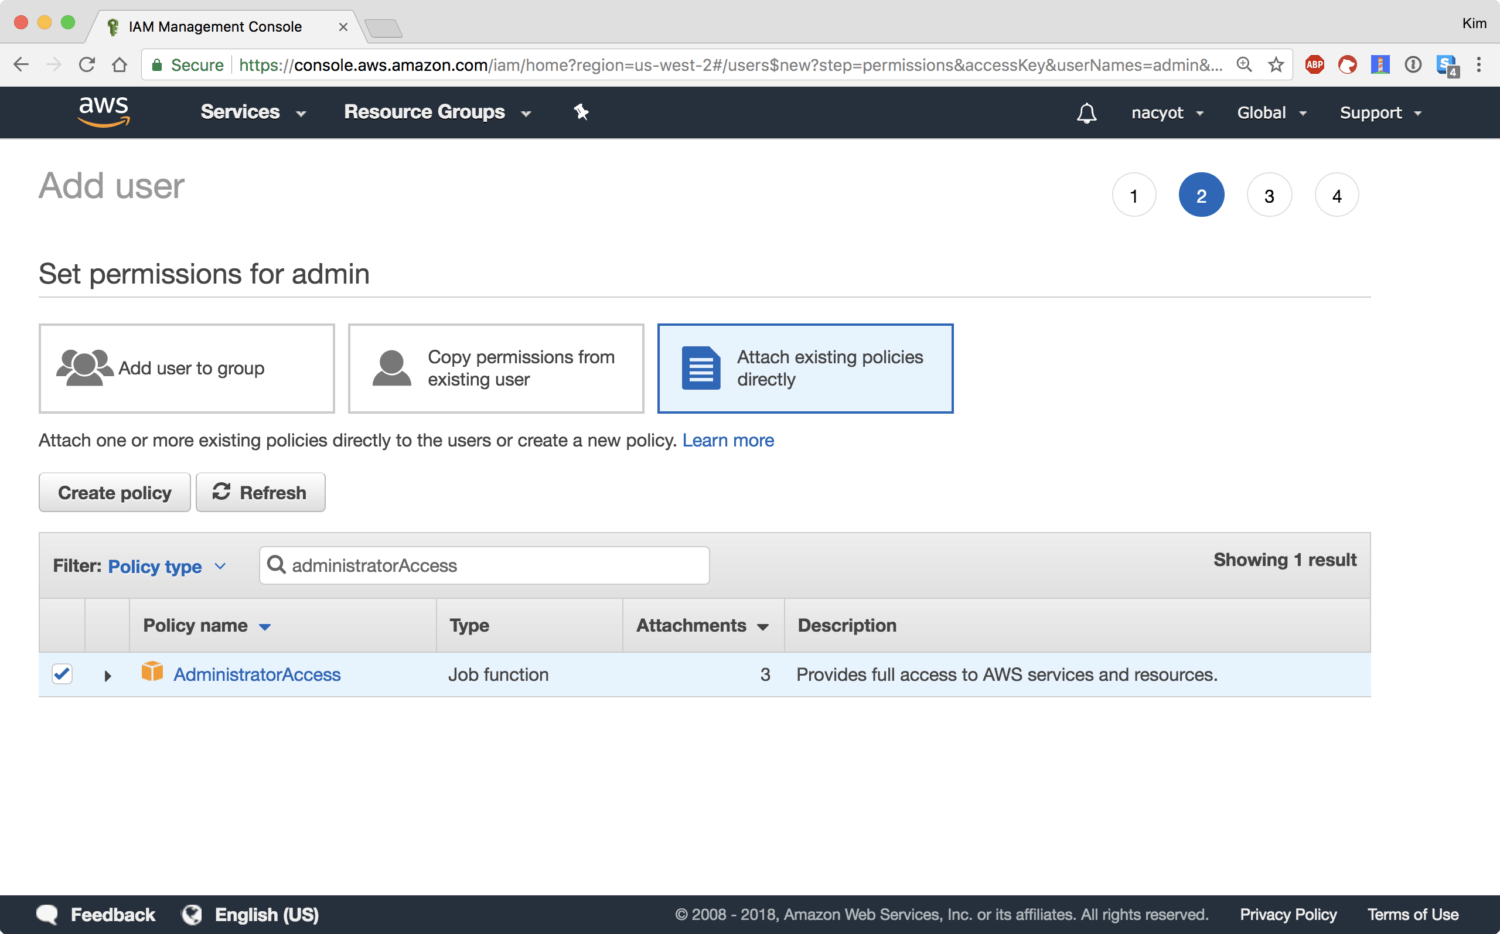The image size is (1500, 934).
Task: Open the Services dropdown menu
Action: point(252,112)
